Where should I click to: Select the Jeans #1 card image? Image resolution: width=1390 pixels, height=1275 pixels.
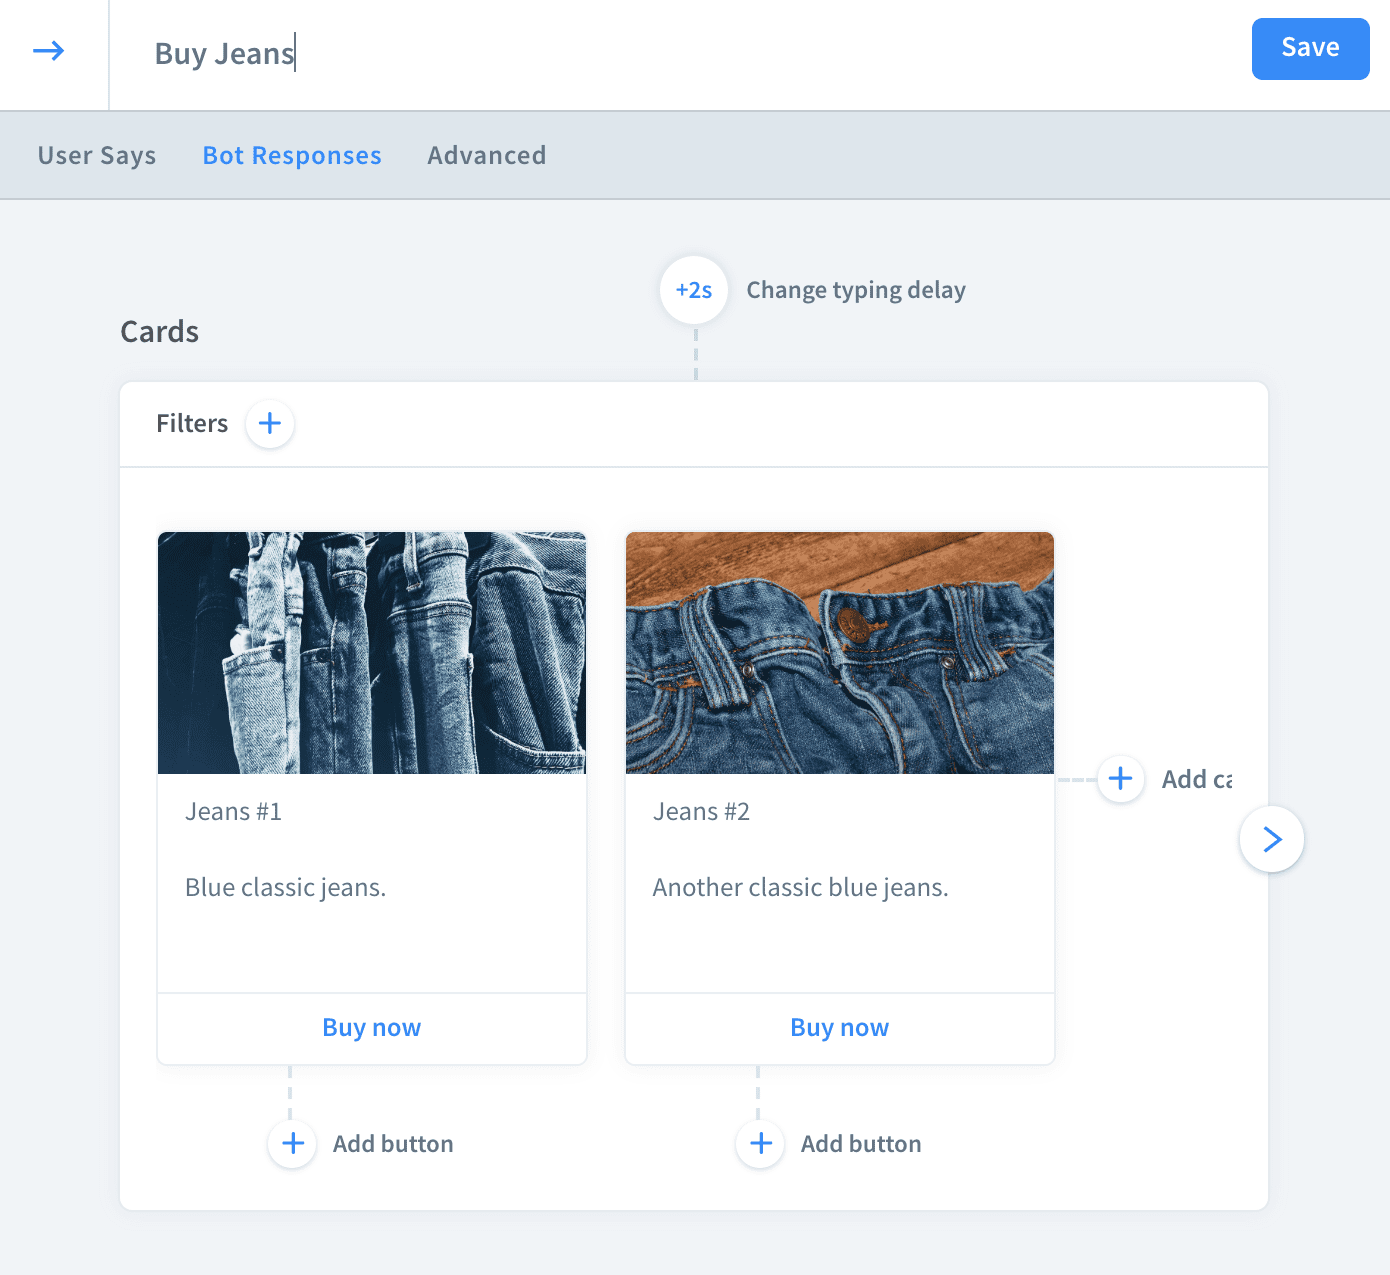[x=372, y=652]
